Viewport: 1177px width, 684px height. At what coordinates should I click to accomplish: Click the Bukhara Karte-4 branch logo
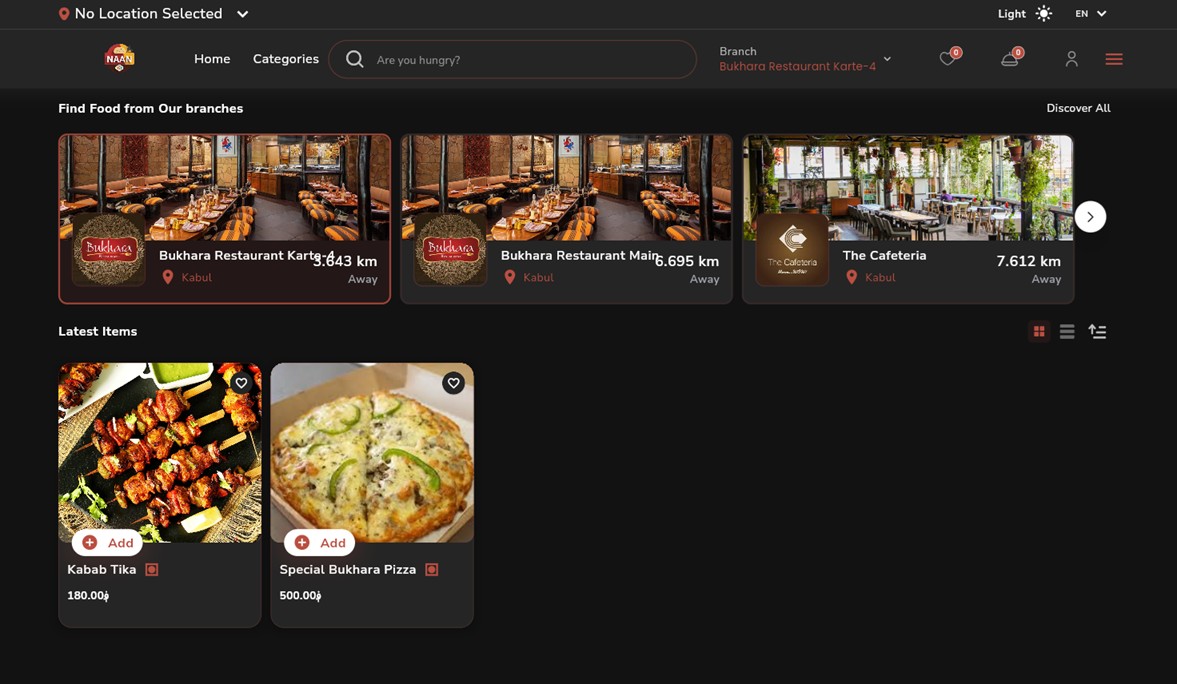tap(109, 249)
